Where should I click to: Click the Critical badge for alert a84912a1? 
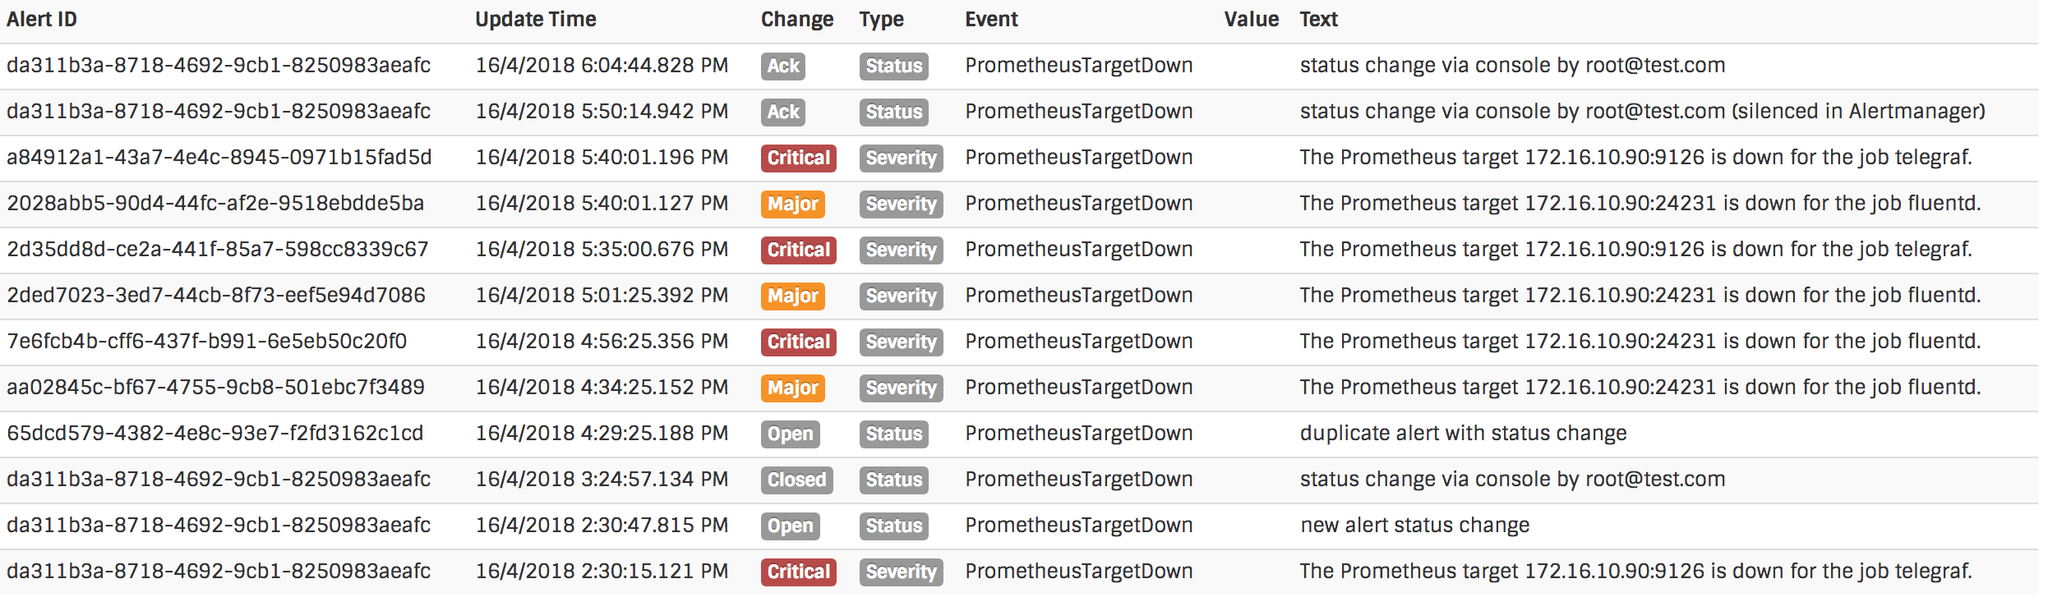point(798,158)
